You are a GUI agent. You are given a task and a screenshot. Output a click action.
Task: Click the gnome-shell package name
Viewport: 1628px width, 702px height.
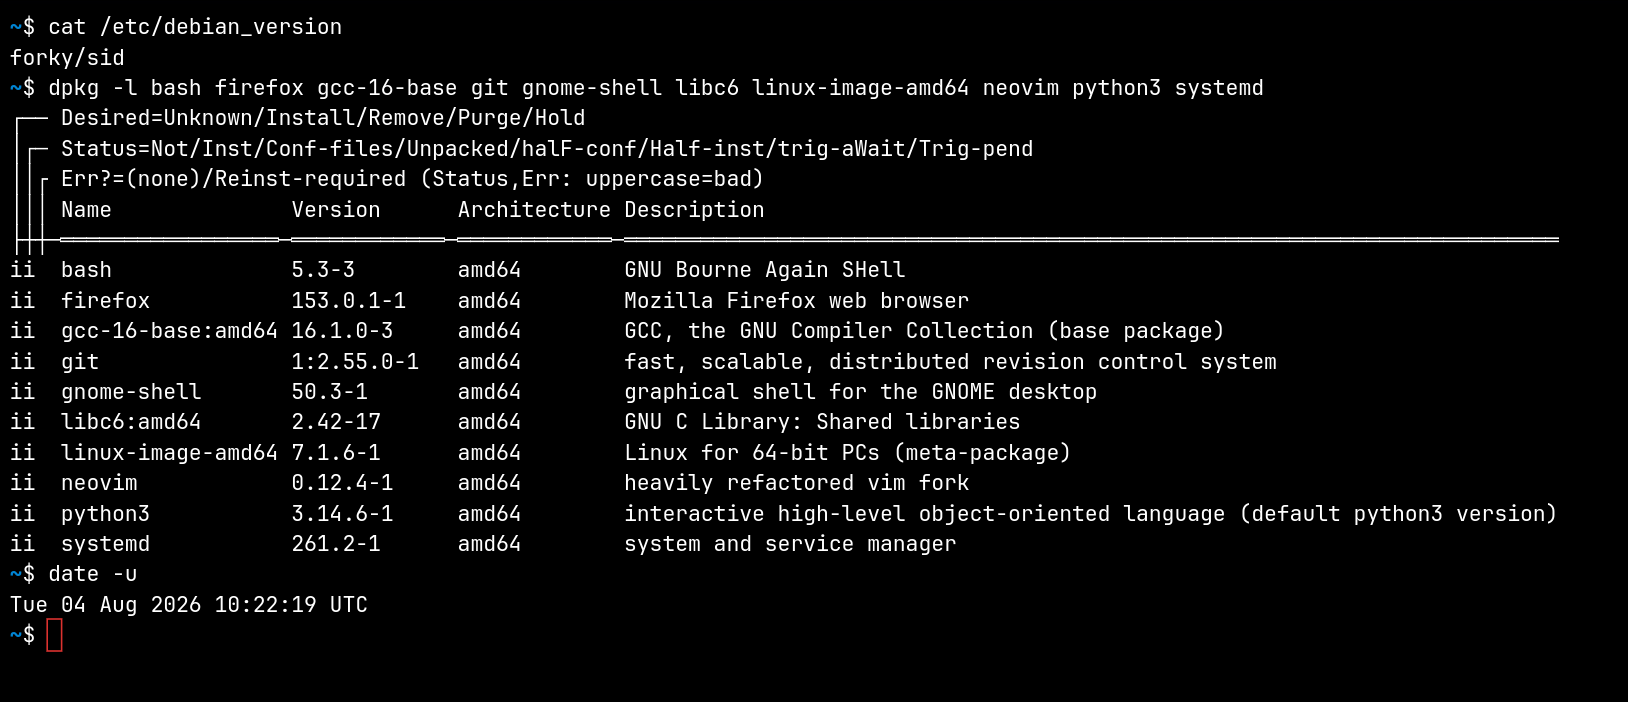click(x=131, y=392)
